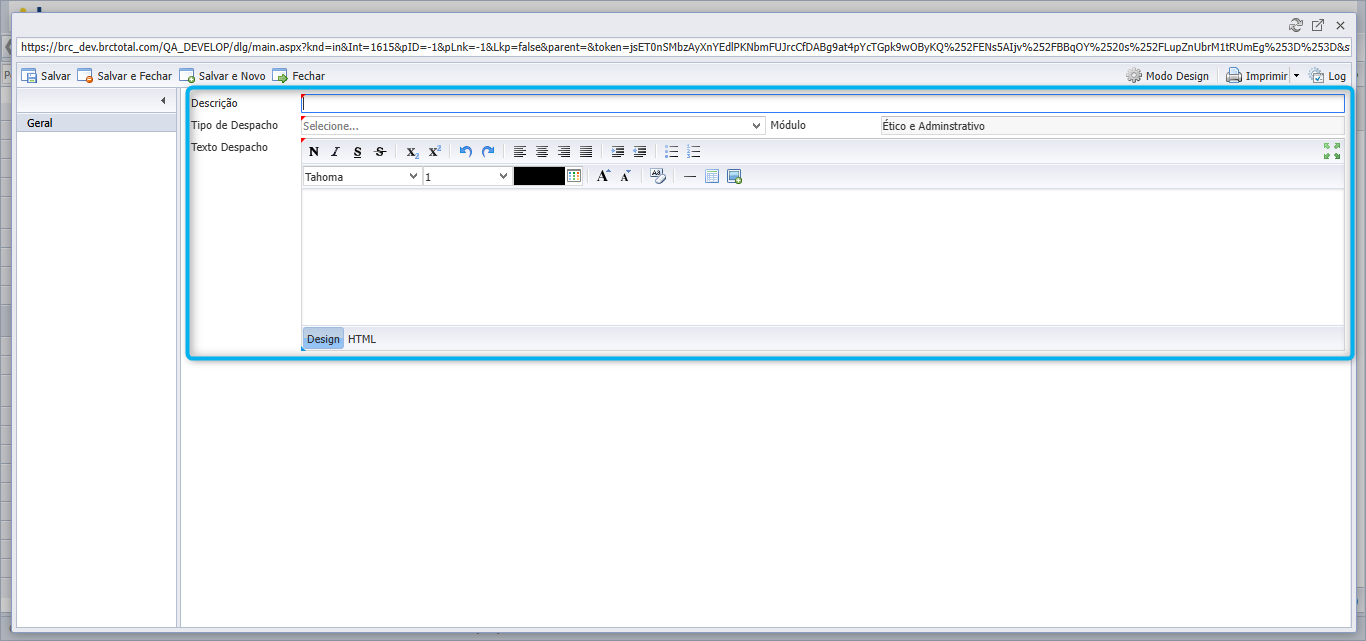1366x641 pixels.
Task: Align text to the right
Action: tap(564, 152)
